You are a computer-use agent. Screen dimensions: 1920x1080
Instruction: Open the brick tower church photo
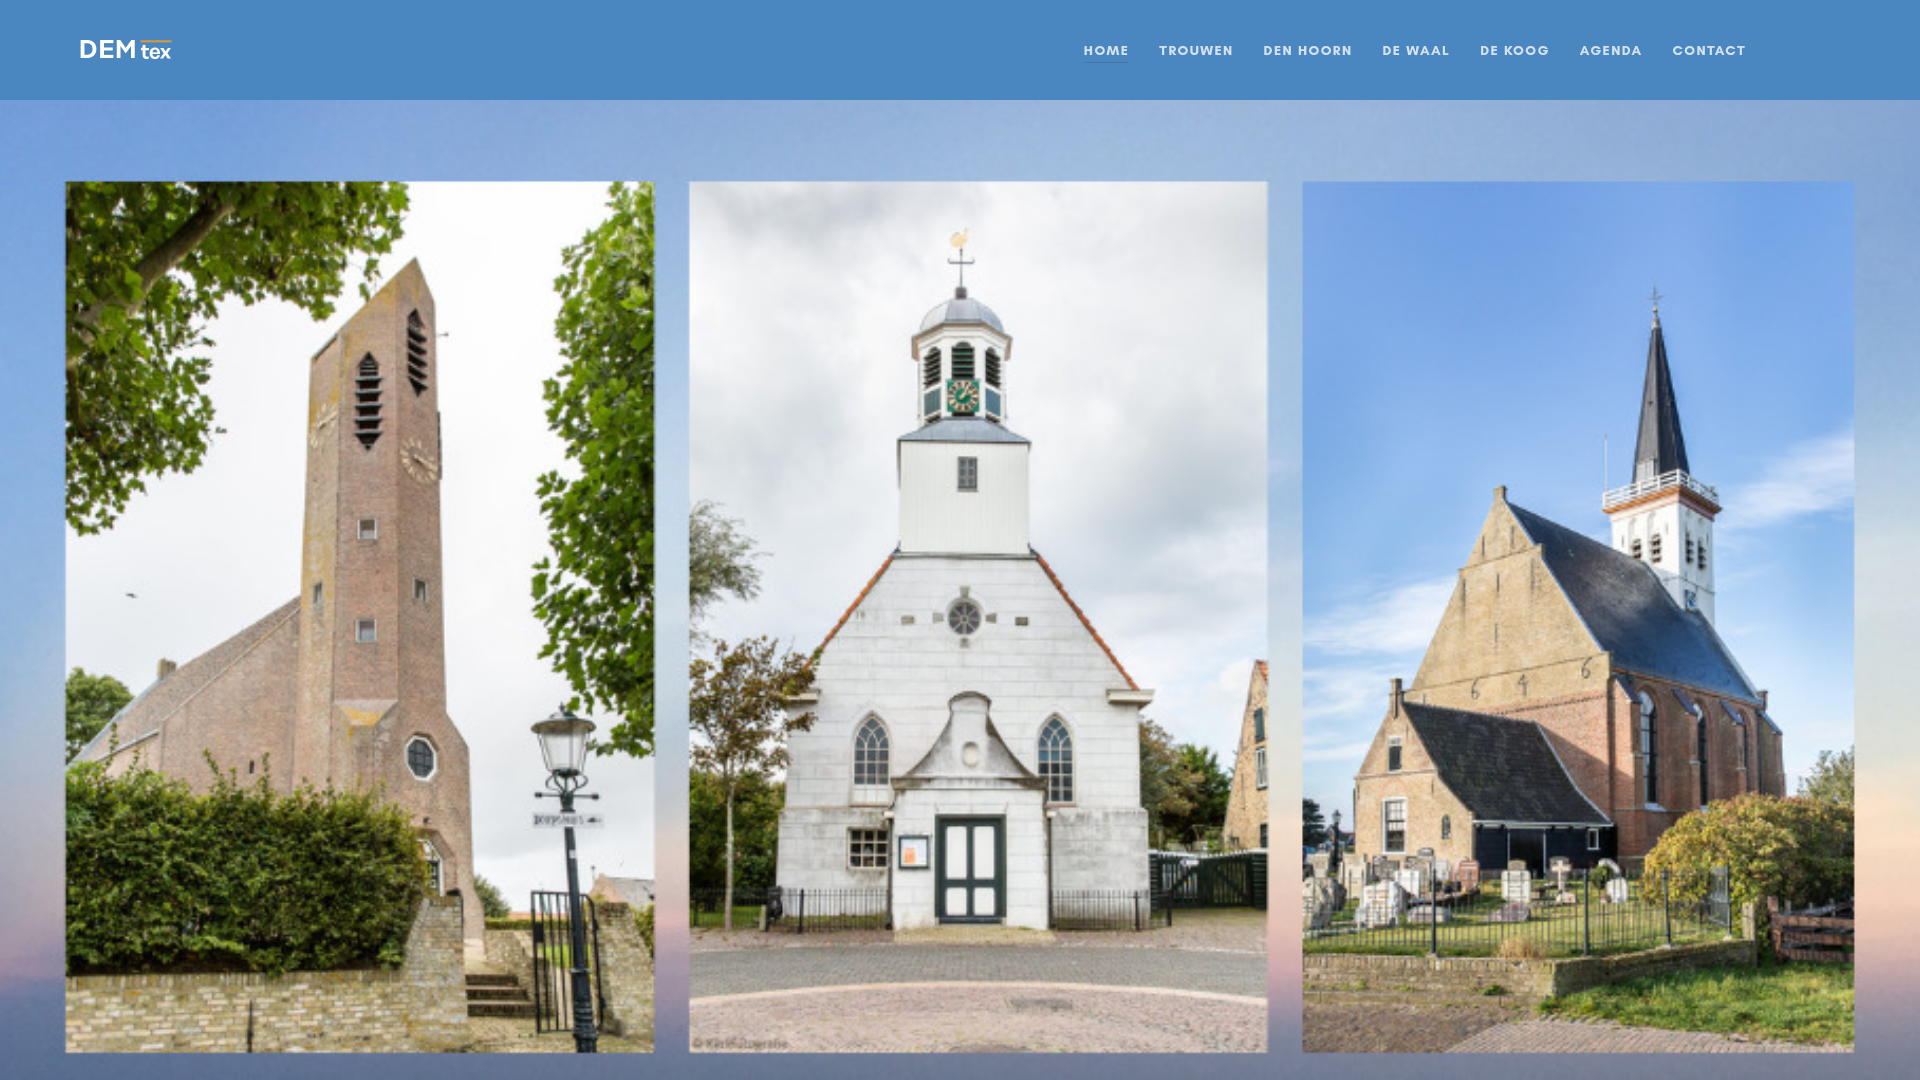pyautogui.click(x=360, y=617)
